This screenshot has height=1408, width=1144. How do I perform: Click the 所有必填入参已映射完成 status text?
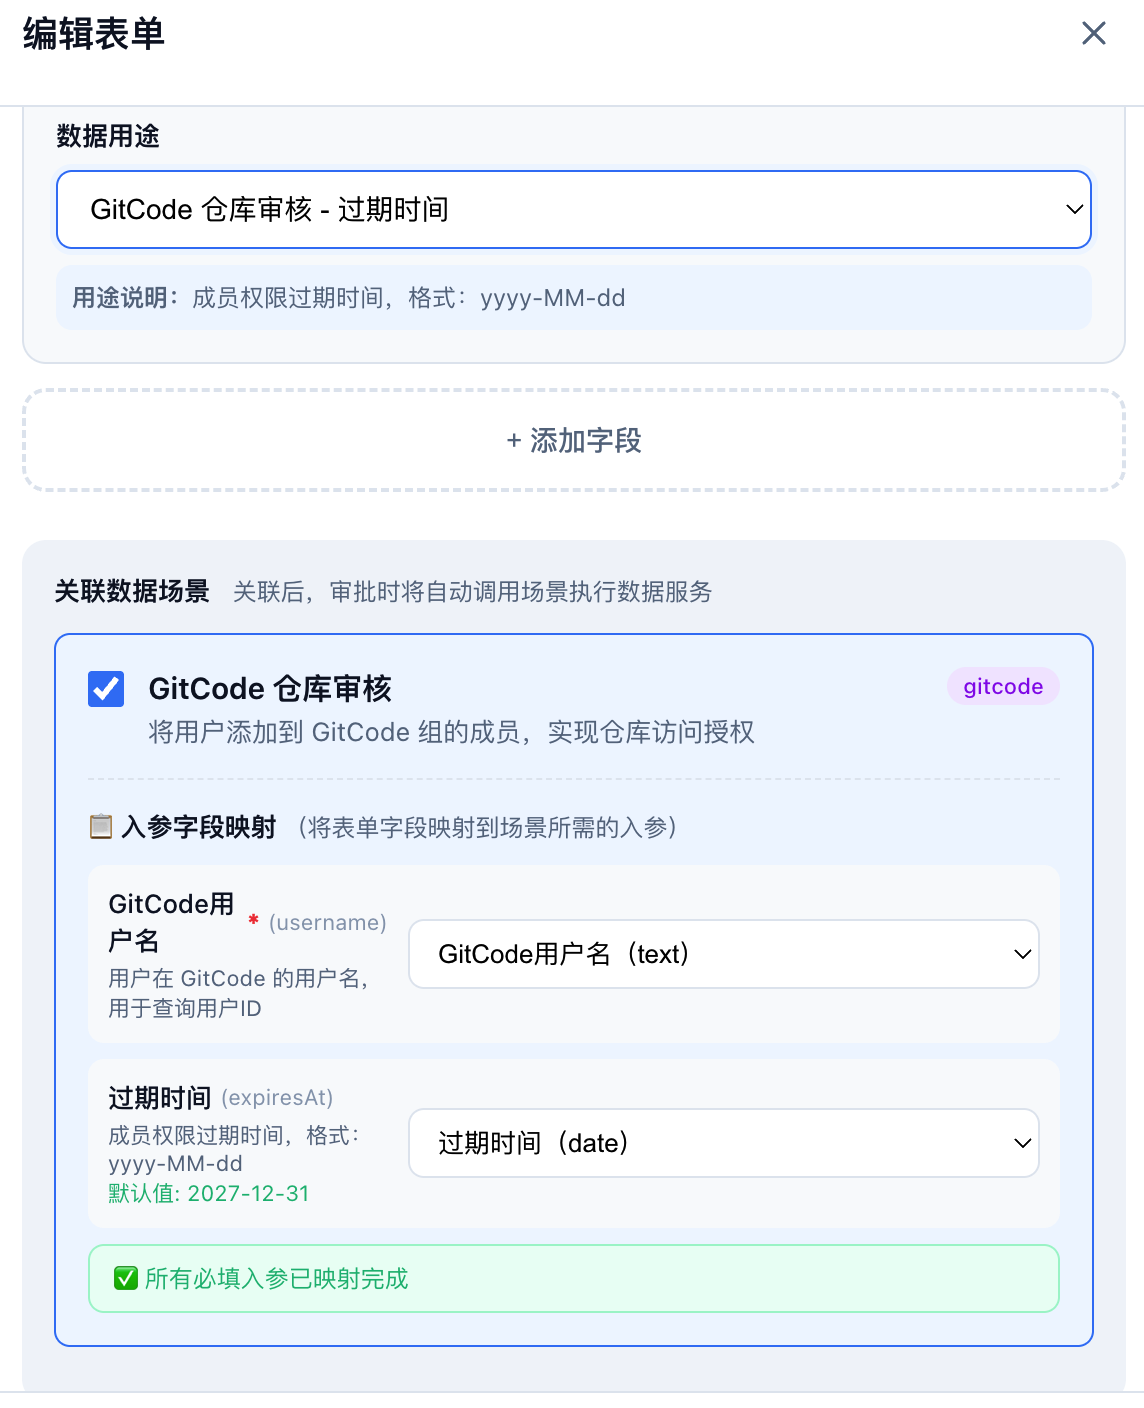(277, 1278)
